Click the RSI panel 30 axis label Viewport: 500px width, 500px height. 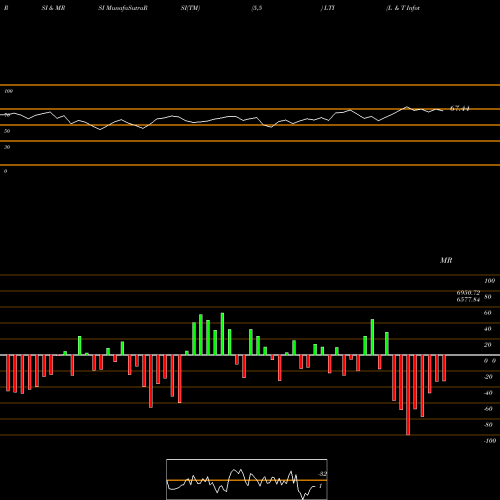coord(7,147)
